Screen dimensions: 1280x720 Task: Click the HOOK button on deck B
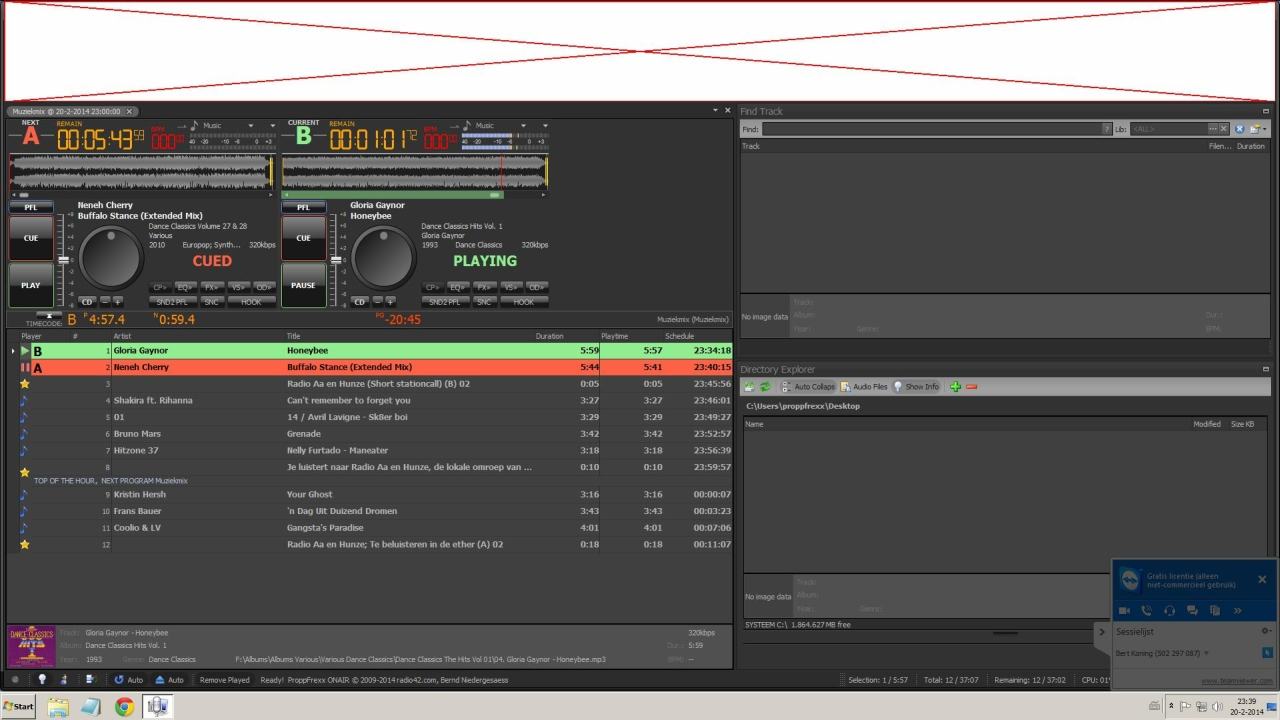pyautogui.click(x=524, y=302)
